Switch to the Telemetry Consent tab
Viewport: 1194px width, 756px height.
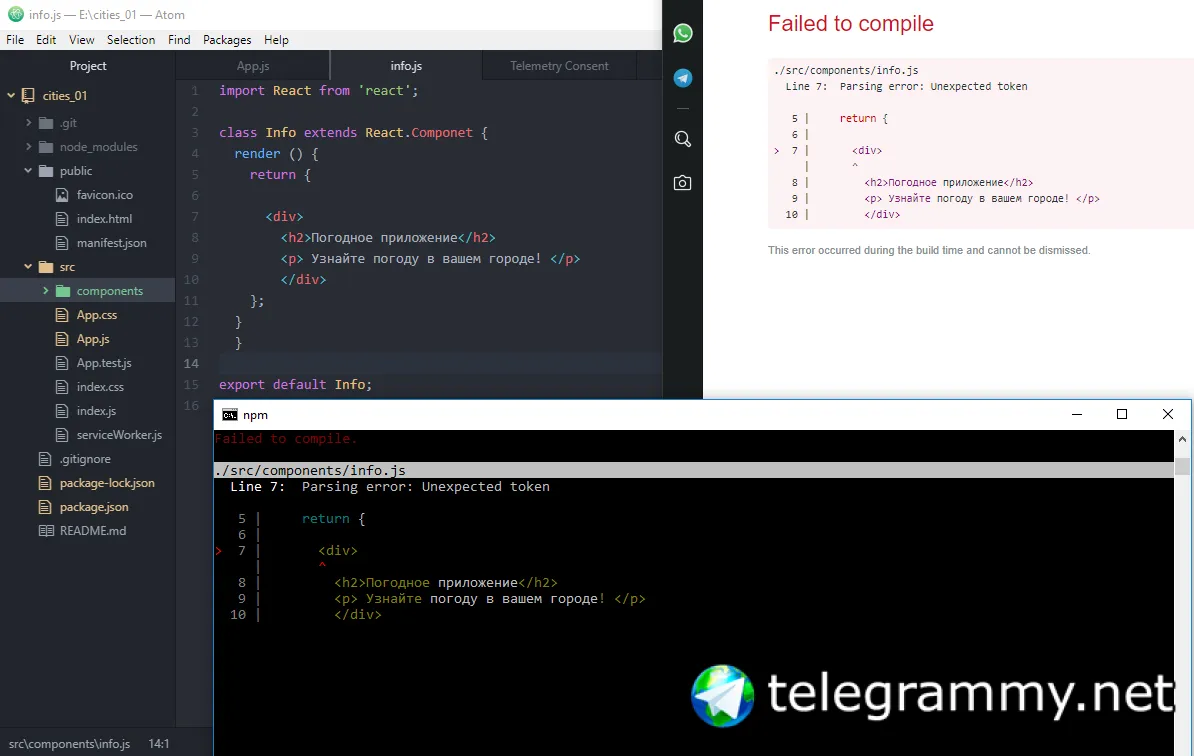click(x=559, y=65)
